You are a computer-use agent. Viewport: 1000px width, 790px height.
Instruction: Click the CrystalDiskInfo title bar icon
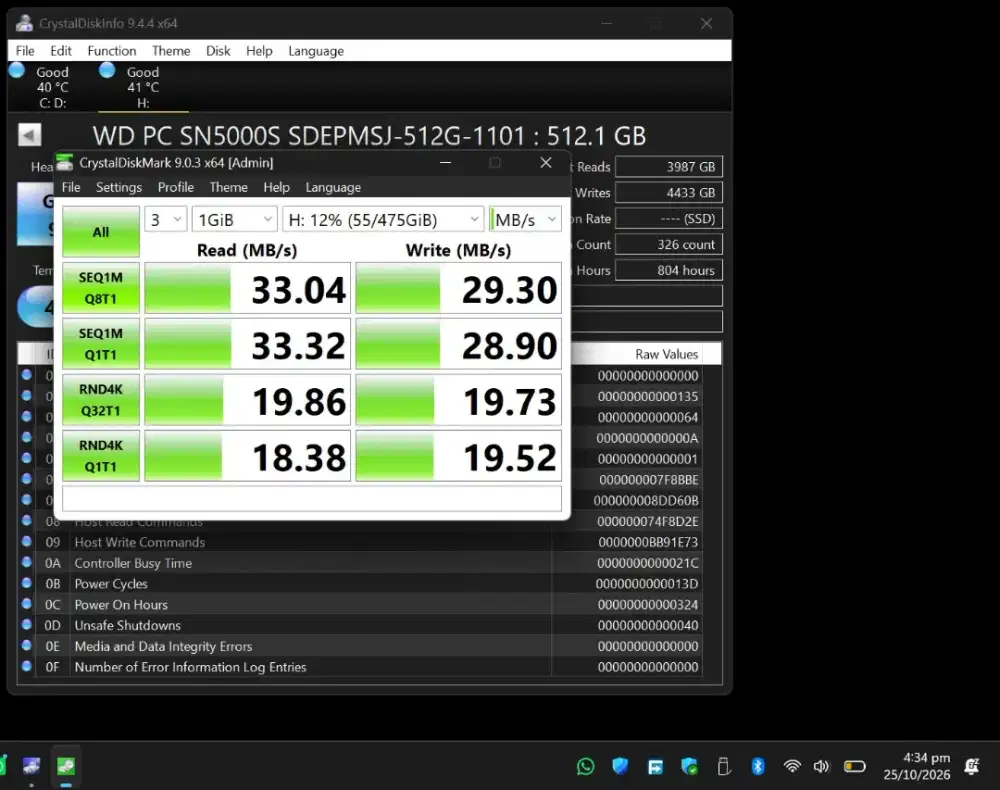(x=24, y=24)
